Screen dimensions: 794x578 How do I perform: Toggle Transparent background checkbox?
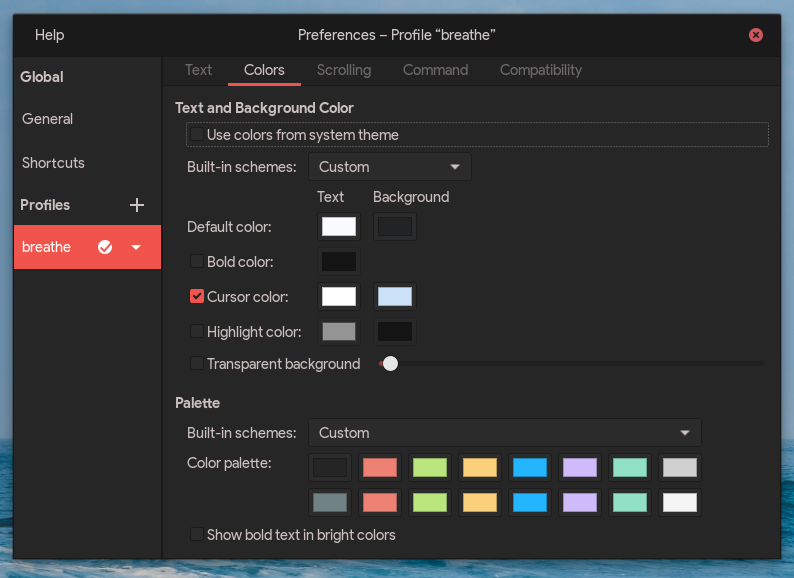coord(197,364)
